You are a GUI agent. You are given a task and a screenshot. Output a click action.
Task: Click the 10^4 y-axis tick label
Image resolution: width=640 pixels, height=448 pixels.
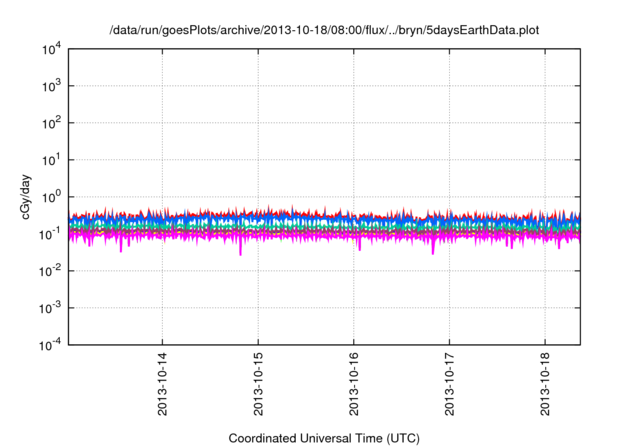pyautogui.click(x=50, y=49)
